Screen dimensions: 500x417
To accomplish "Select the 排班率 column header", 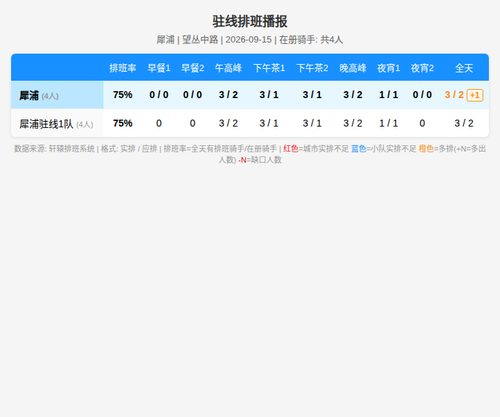I will (x=123, y=68).
